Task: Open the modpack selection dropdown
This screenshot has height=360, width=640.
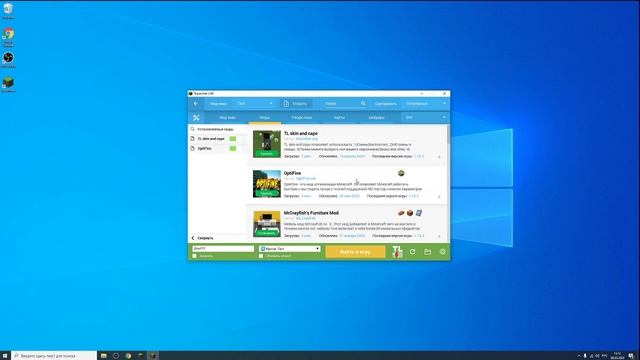Action: [254, 104]
